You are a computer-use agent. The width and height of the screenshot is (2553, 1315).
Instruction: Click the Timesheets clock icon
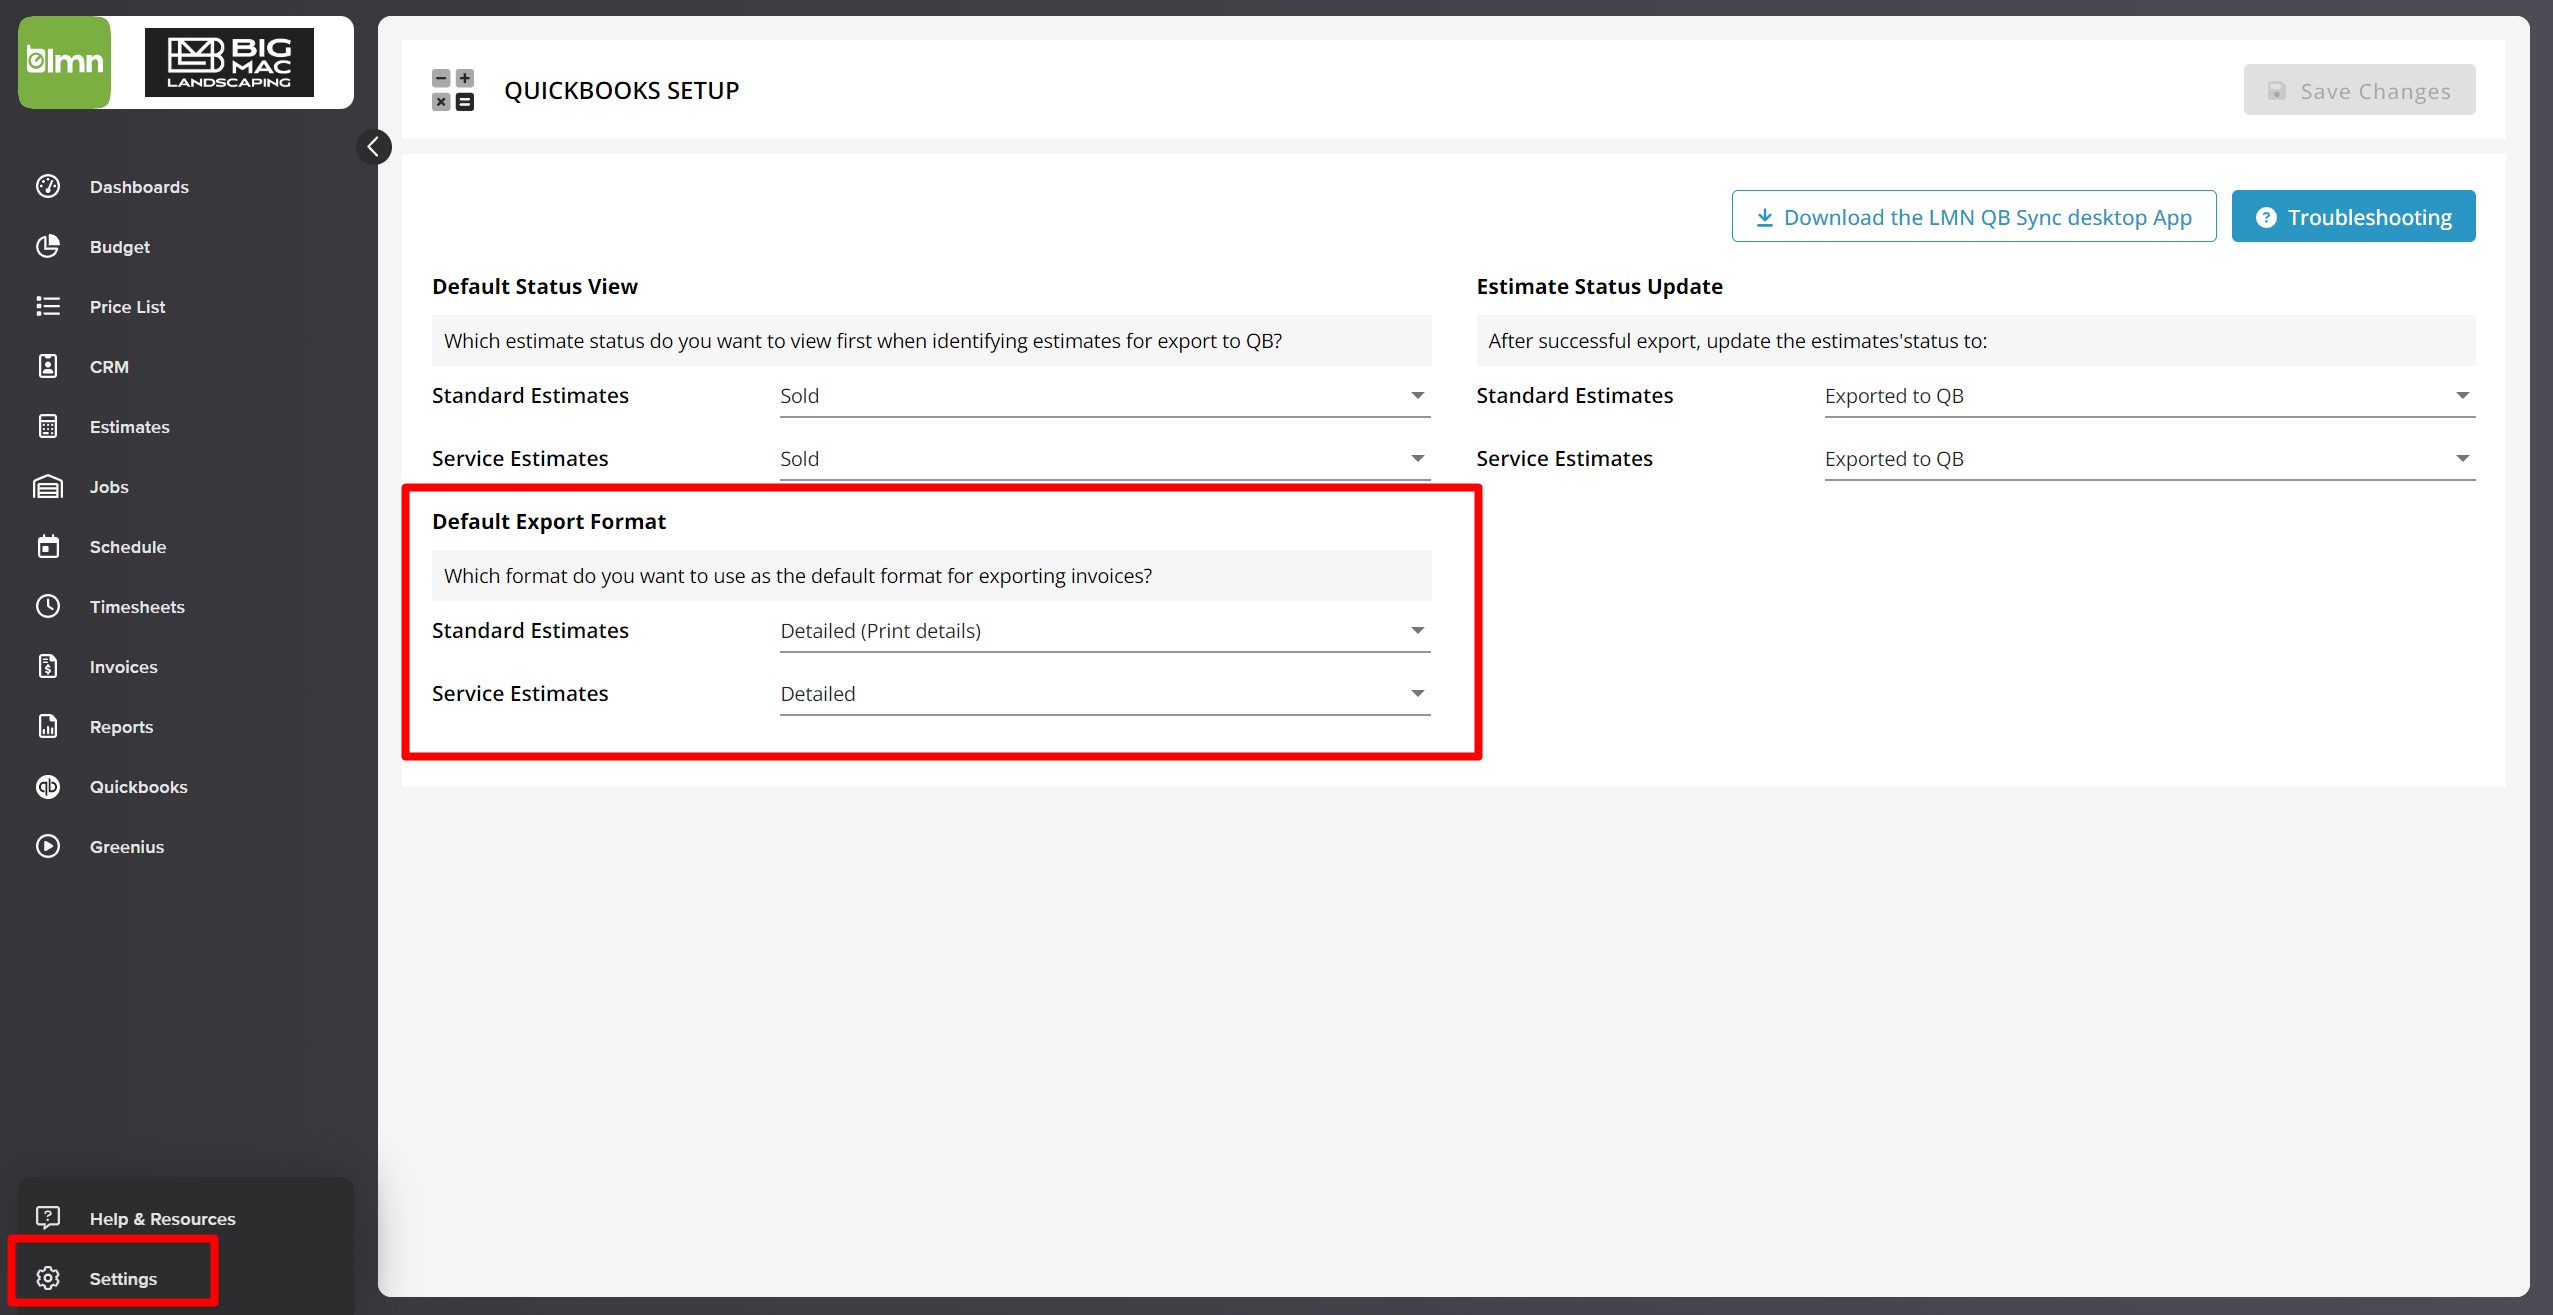click(48, 606)
